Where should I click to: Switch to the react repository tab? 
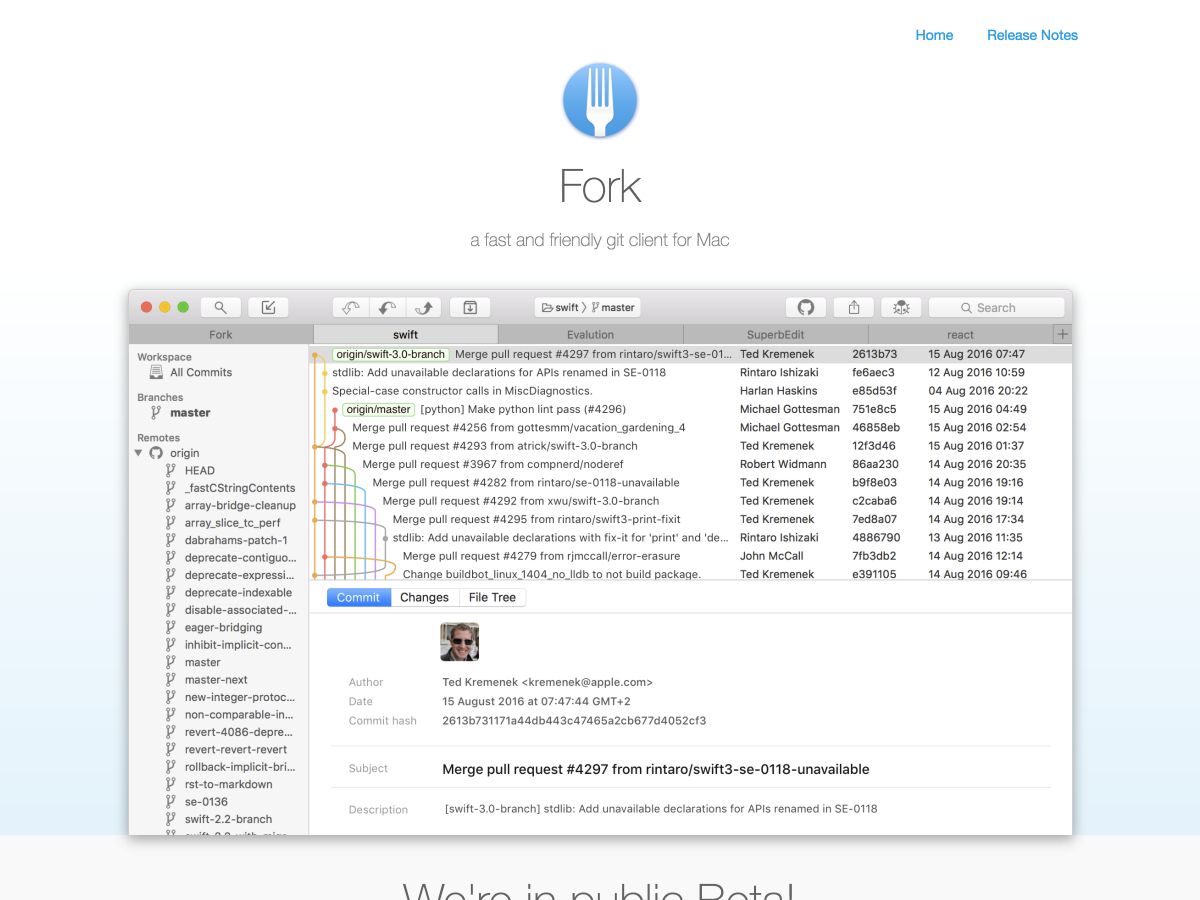click(961, 334)
